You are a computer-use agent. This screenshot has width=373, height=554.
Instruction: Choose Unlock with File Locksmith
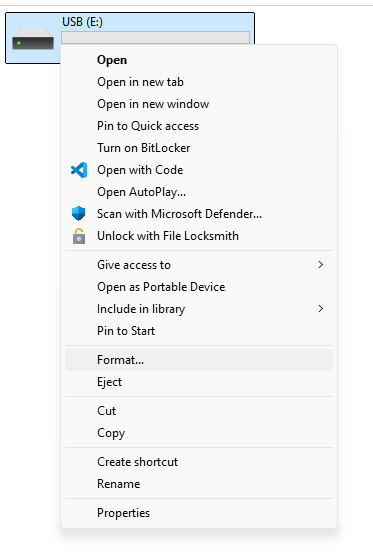pyautogui.click(x=199, y=236)
